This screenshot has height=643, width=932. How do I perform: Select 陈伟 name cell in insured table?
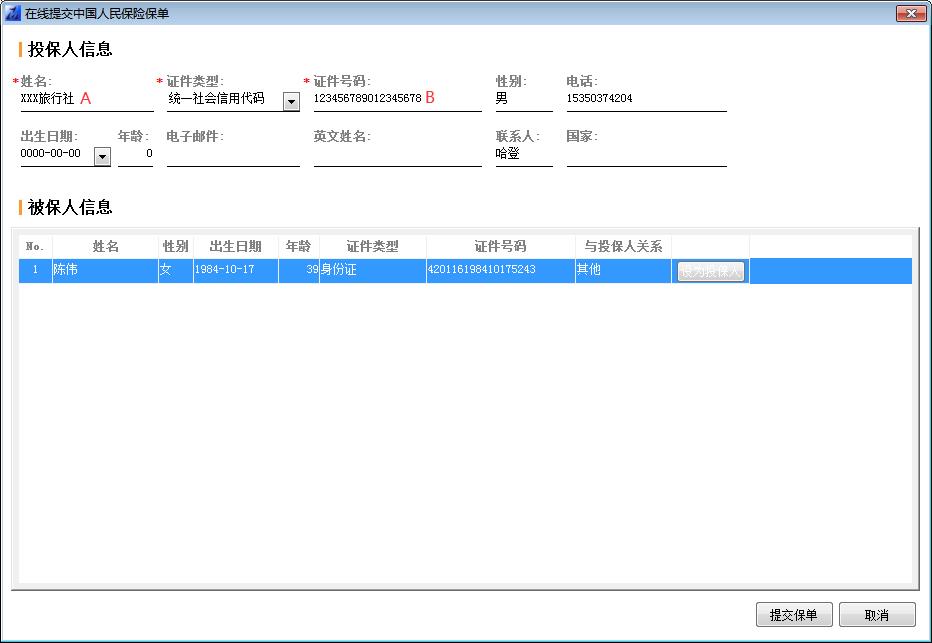click(105, 270)
